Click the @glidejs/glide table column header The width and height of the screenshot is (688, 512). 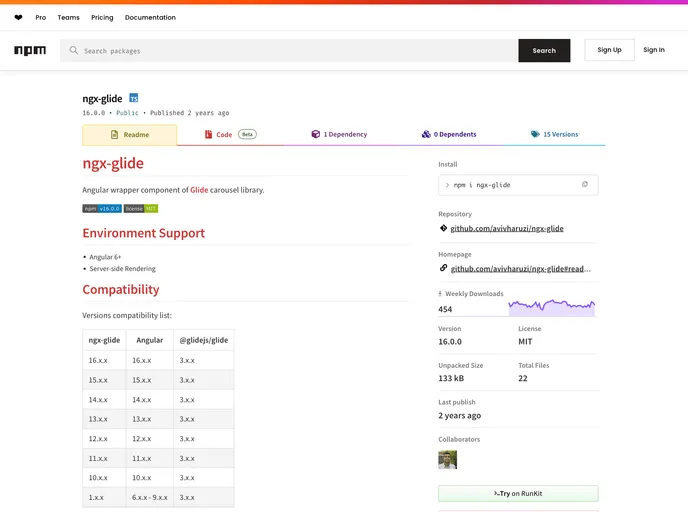coord(204,340)
